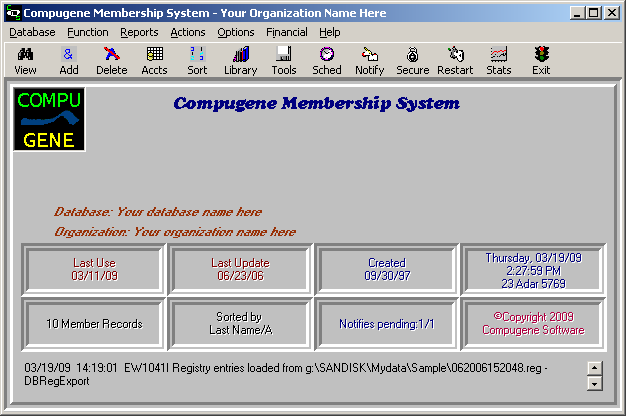The width and height of the screenshot is (626, 416).
Task: Open the Stats chart icon
Action: [499, 61]
